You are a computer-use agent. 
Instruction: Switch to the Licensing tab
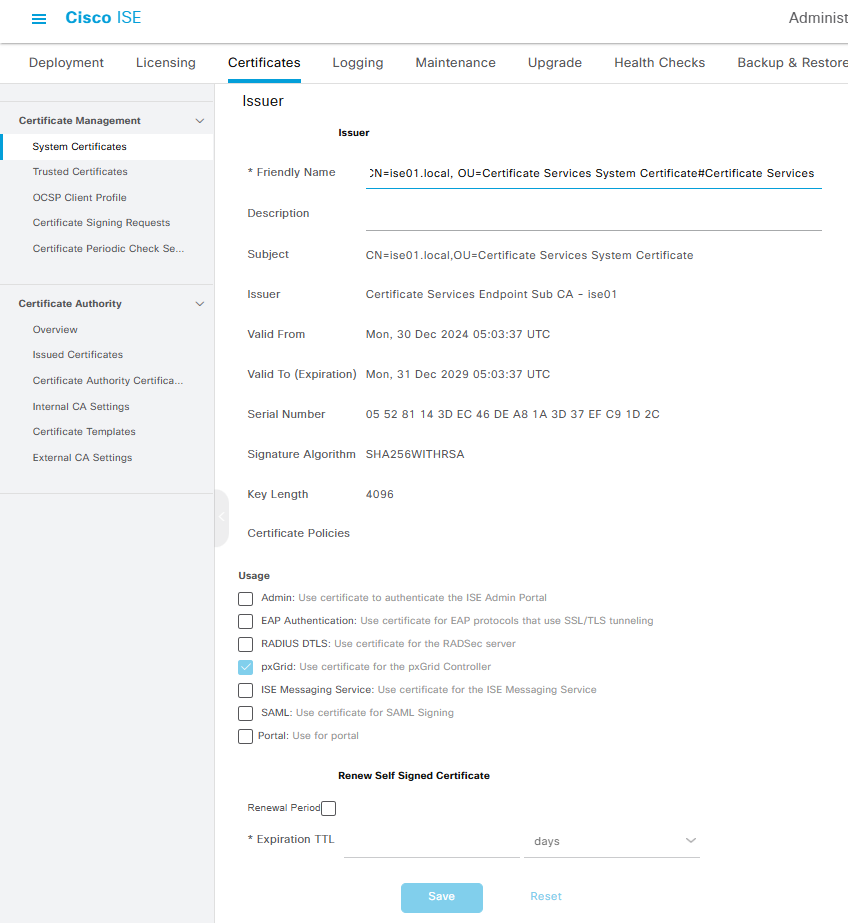pos(165,62)
